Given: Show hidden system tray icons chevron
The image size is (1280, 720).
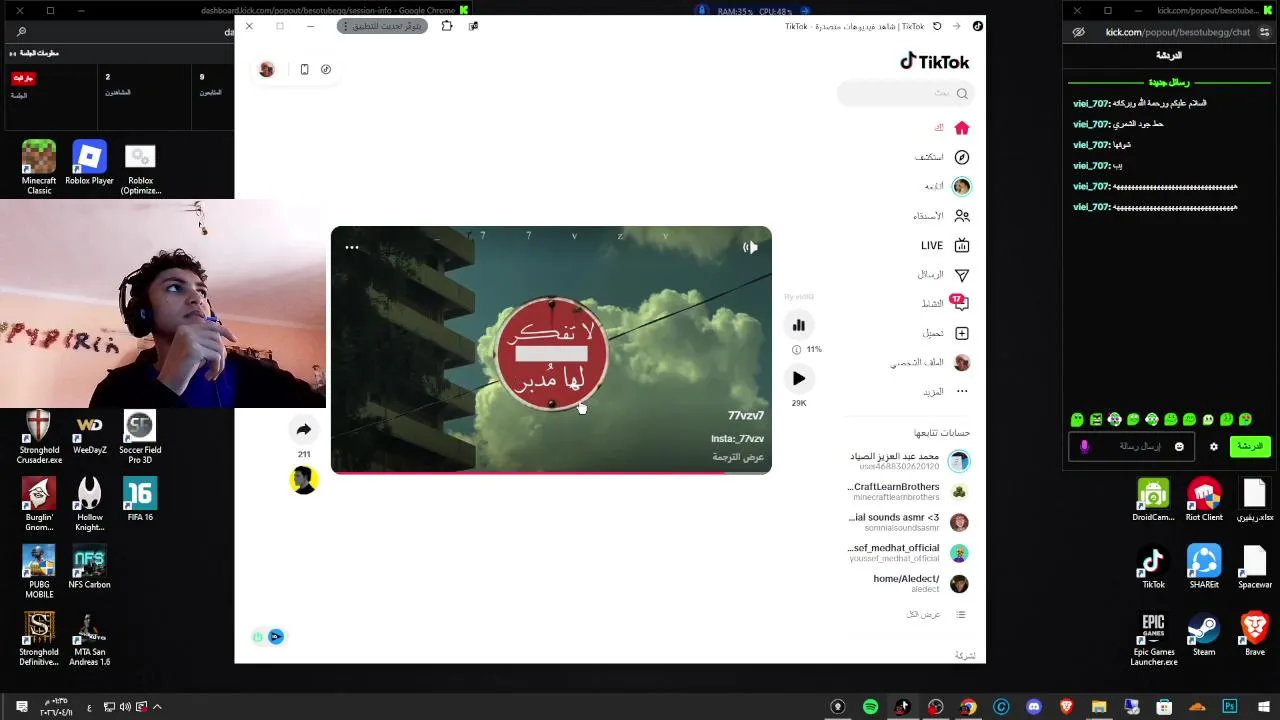Looking at the screenshot, I should (157, 707).
